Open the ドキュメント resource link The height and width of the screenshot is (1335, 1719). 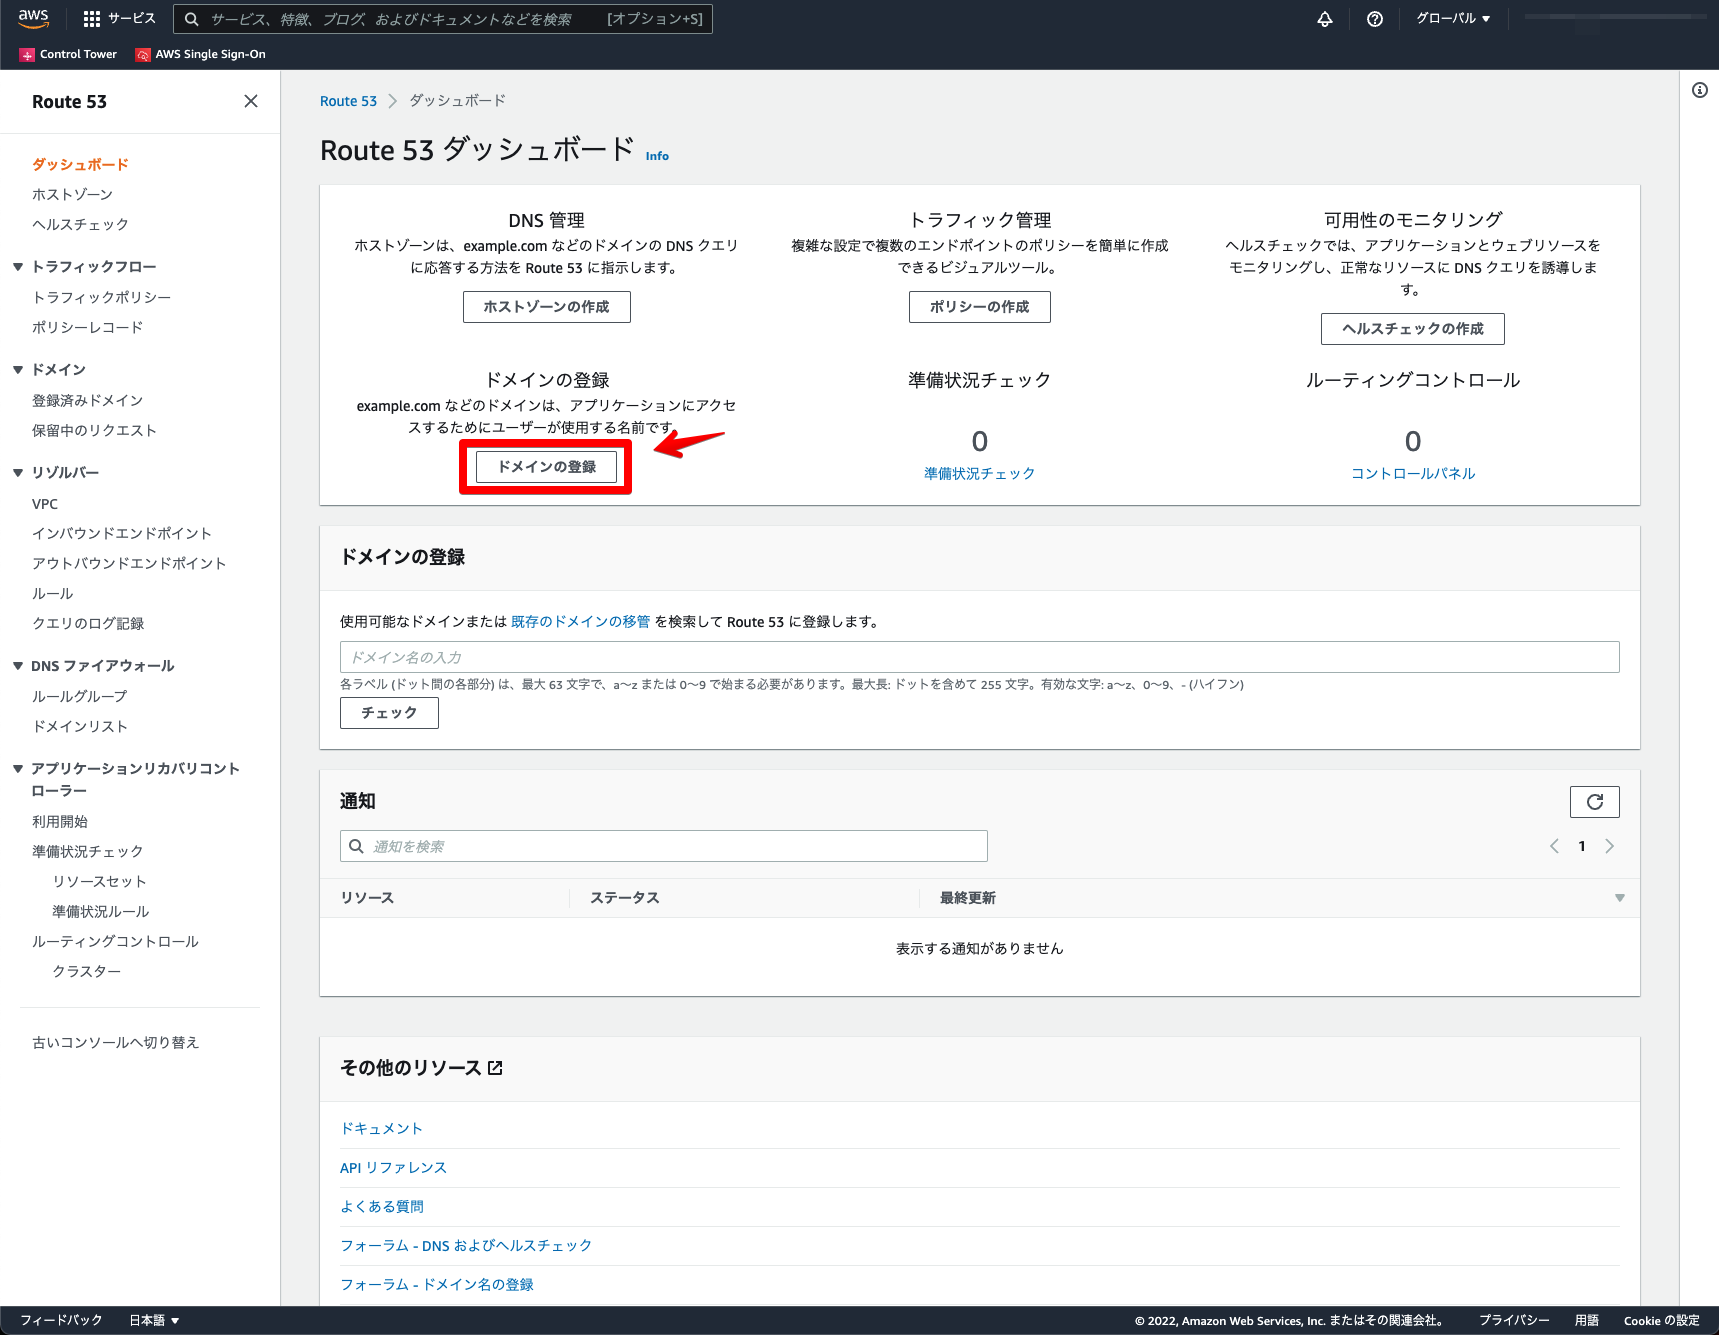tap(381, 1128)
